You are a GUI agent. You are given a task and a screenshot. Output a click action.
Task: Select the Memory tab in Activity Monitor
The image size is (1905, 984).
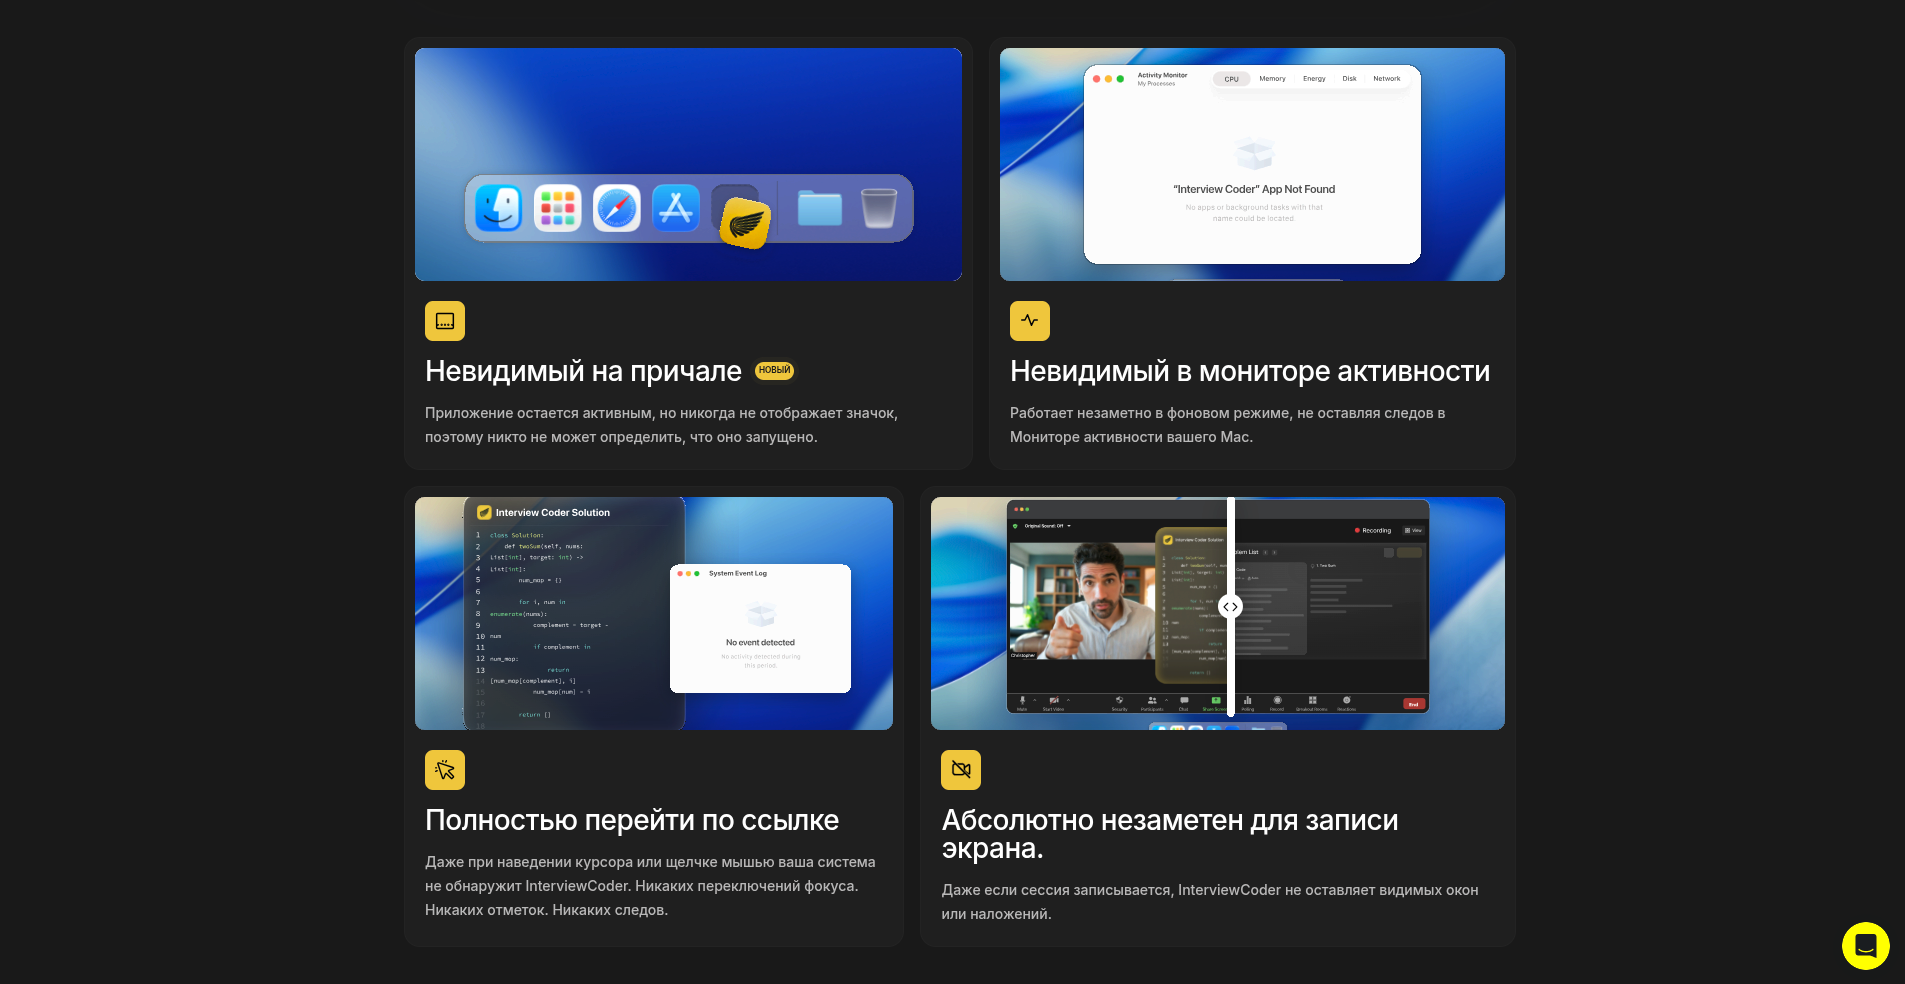pyautogui.click(x=1272, y=79)
